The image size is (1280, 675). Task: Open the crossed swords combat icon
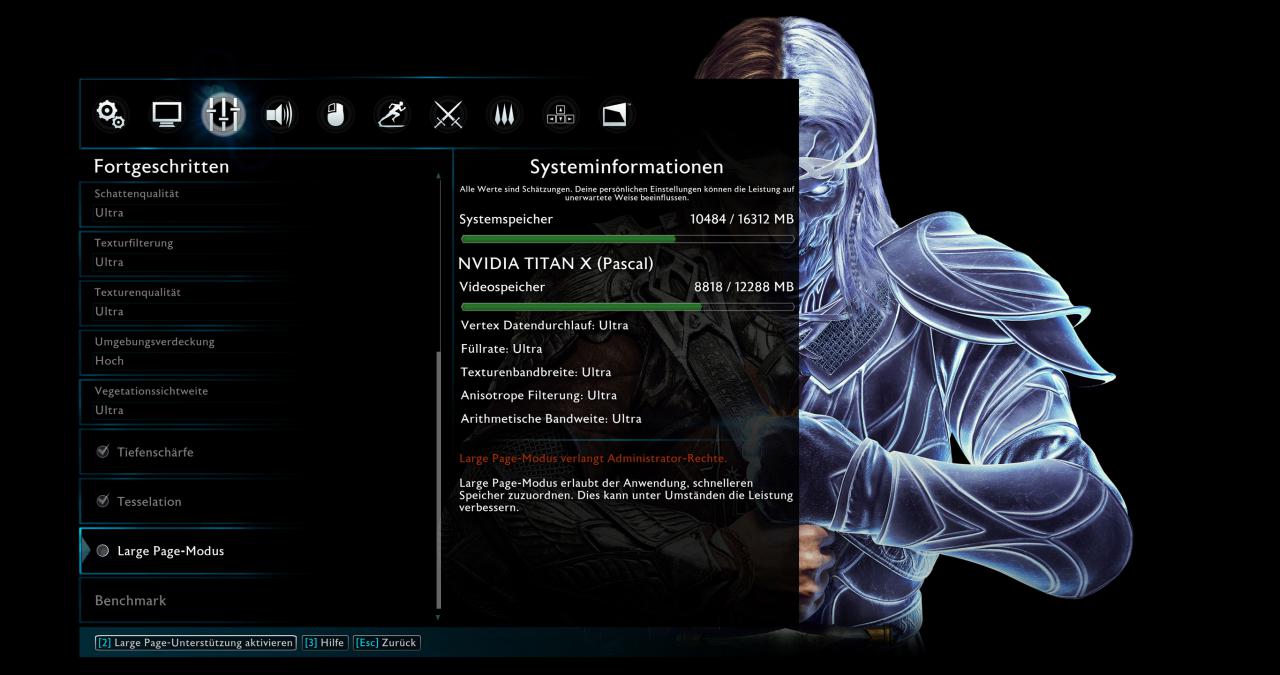[x=447, y=115]
